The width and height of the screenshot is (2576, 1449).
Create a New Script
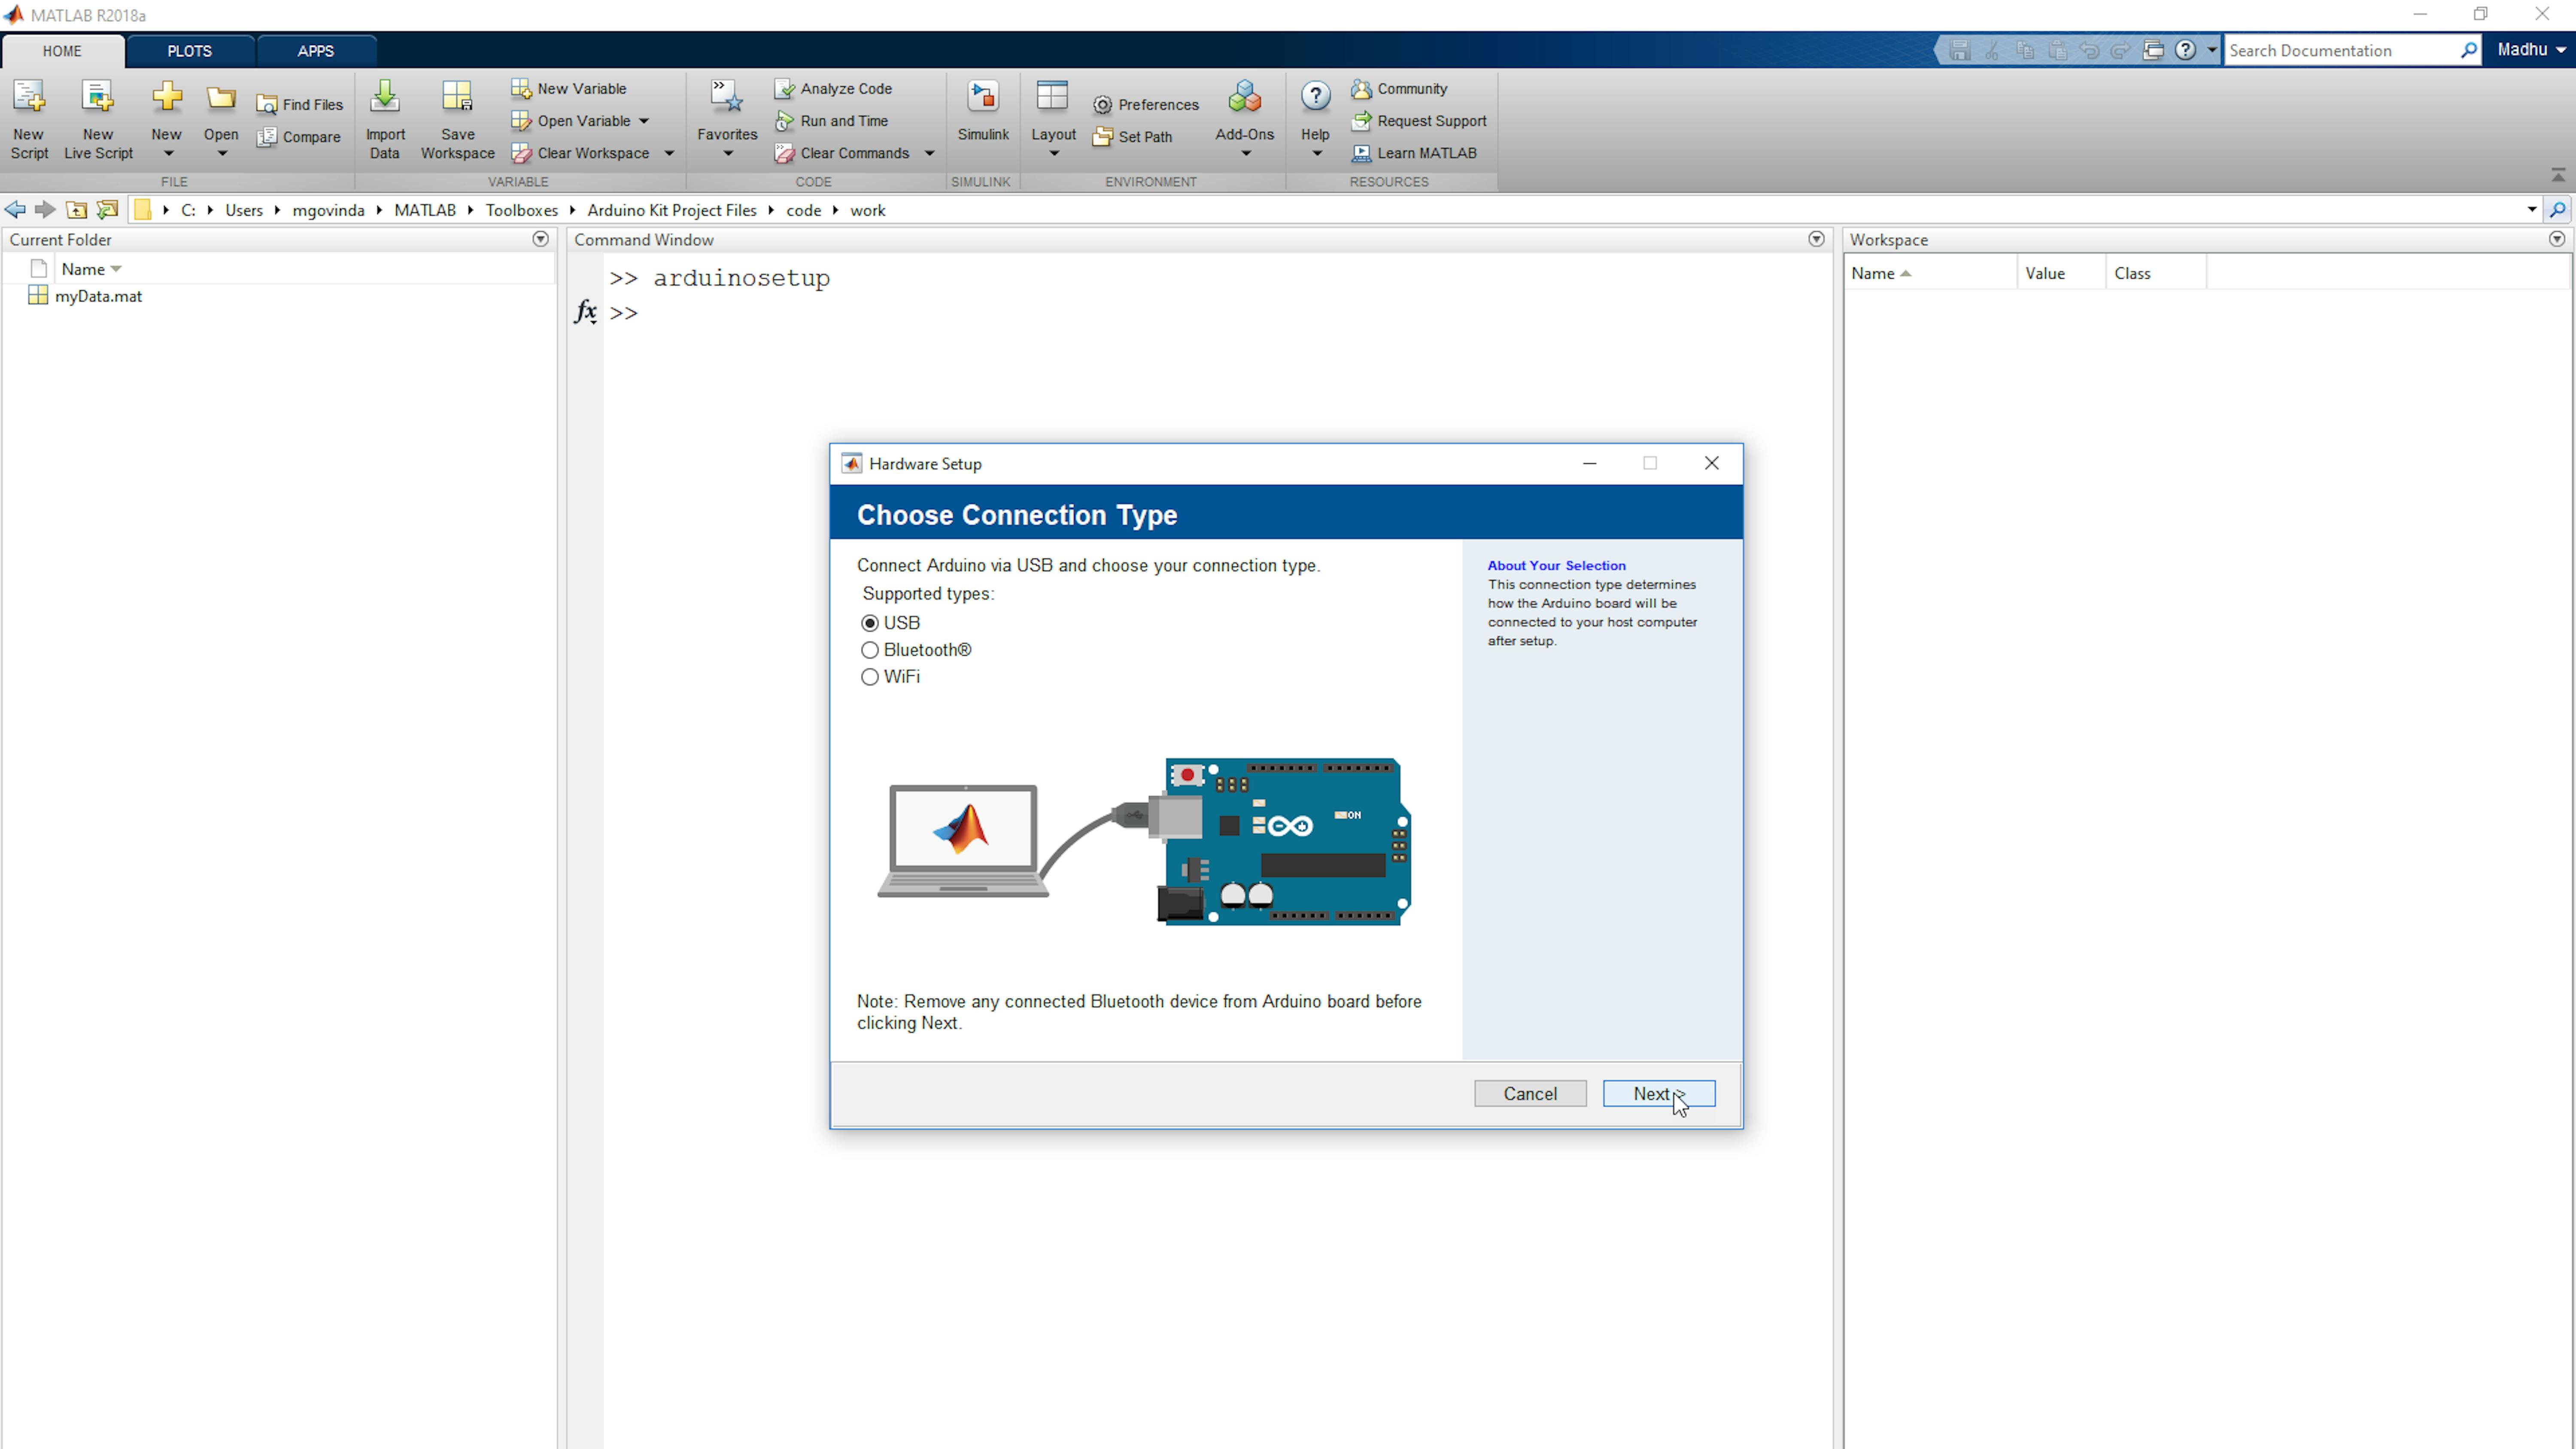[x=29, y=119]
